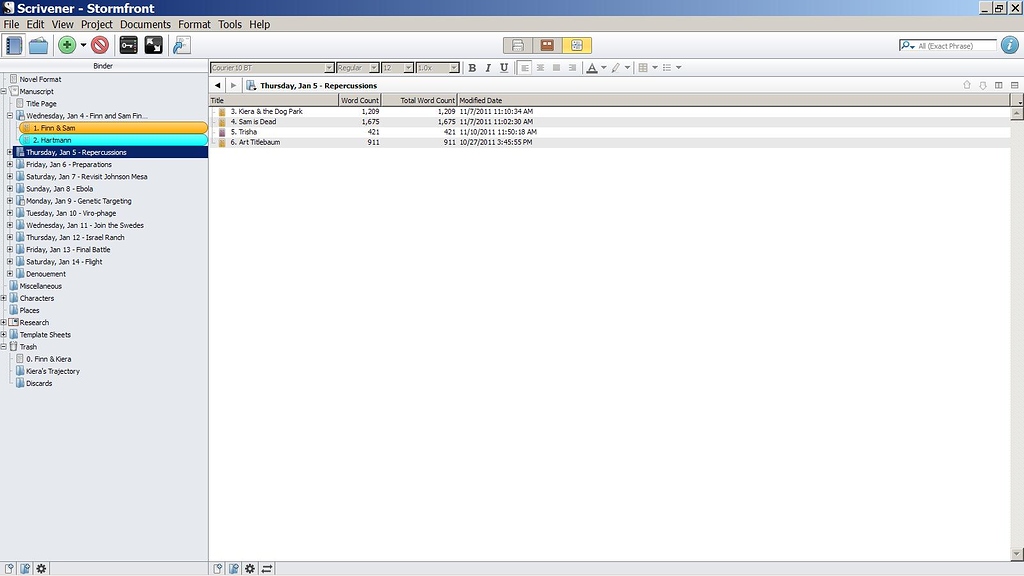This screenshot has width=1024, height=576.
Task: Toggle underline formatting
Action: (503, 67)
